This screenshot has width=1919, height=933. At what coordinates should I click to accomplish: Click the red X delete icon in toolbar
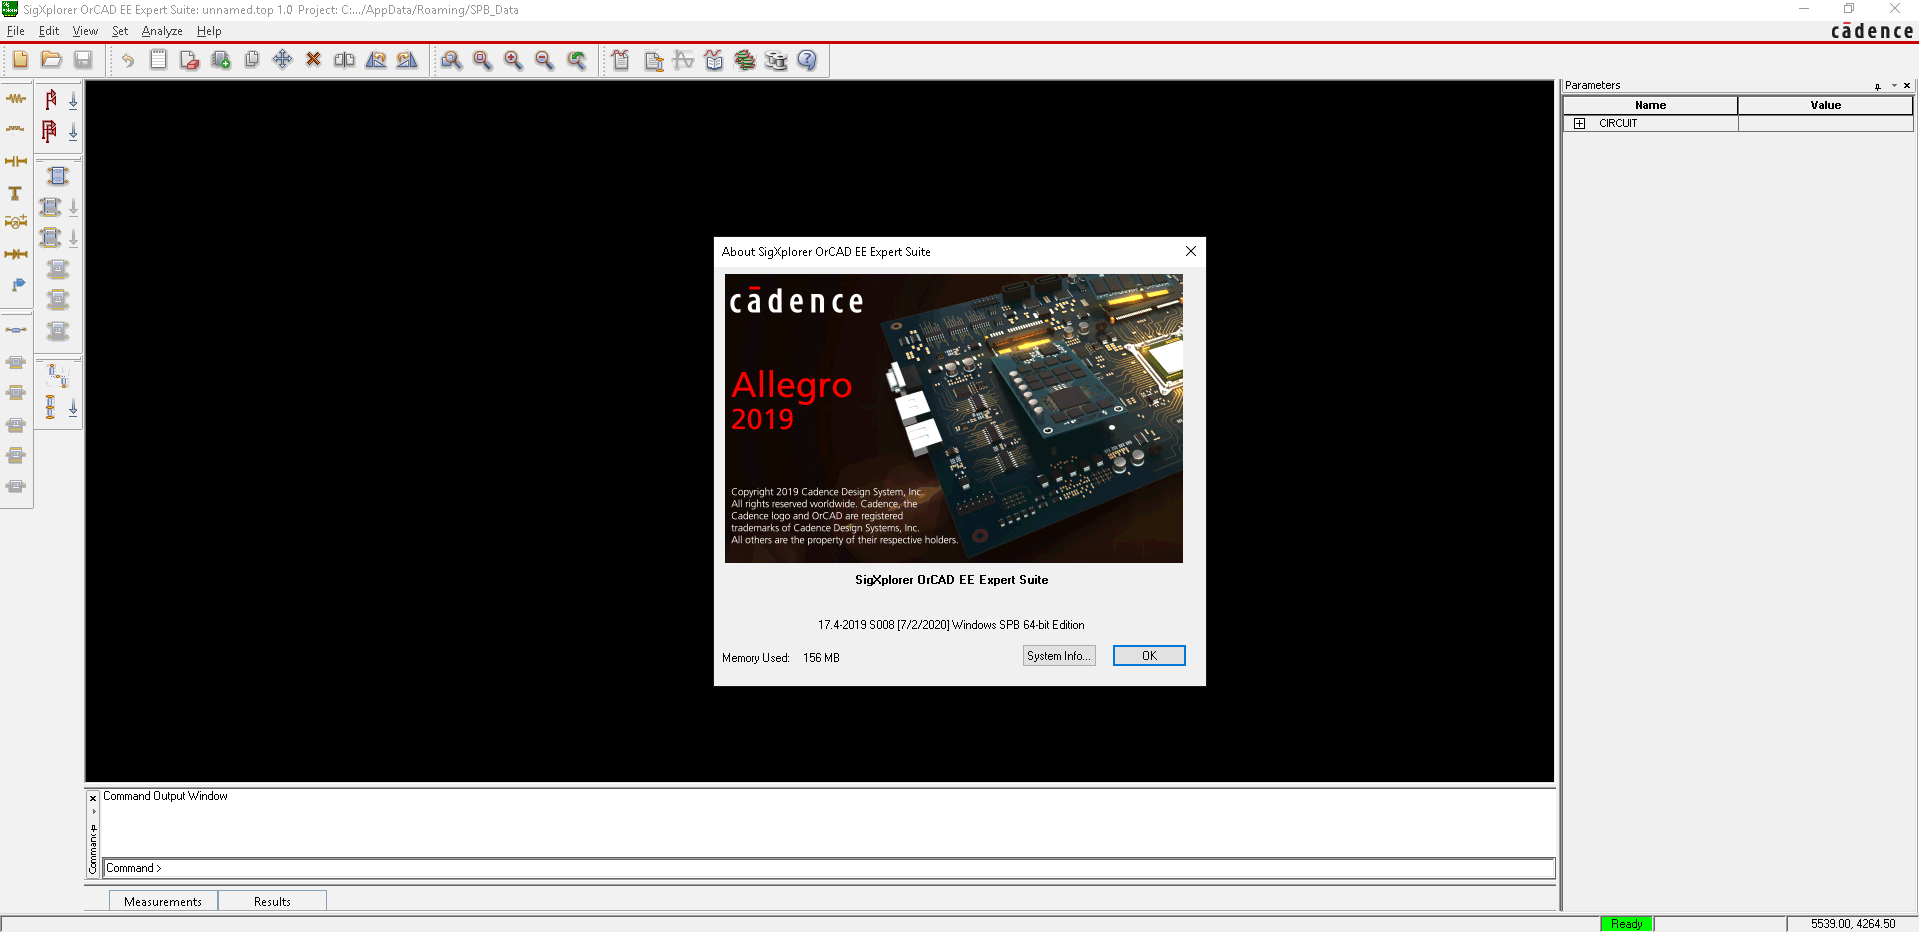313,60
